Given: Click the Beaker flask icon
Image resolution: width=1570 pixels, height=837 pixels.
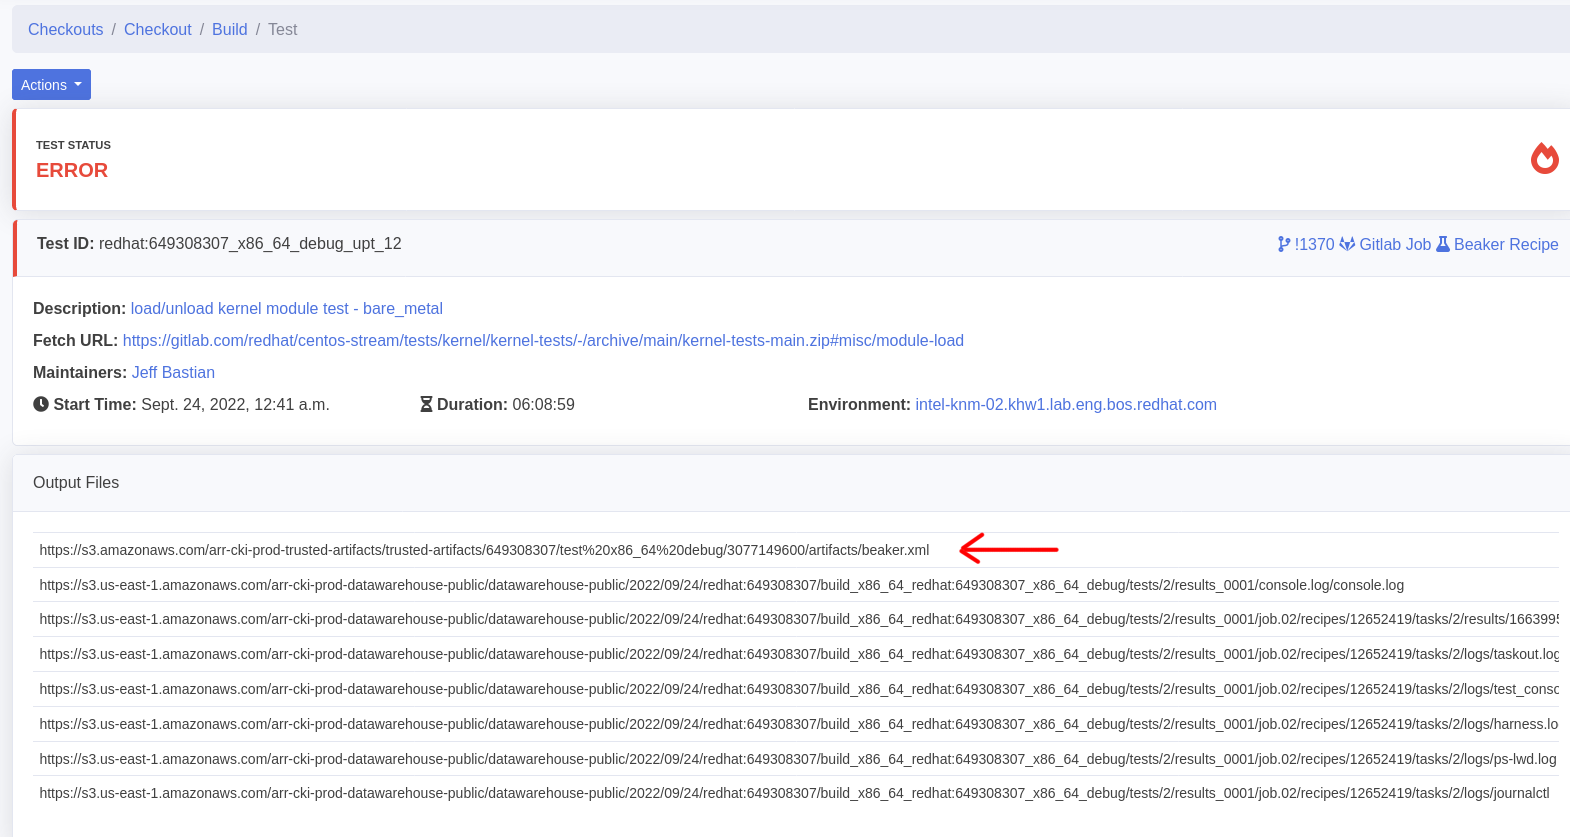Looking at the screenshot, I should coord(1442,244).
